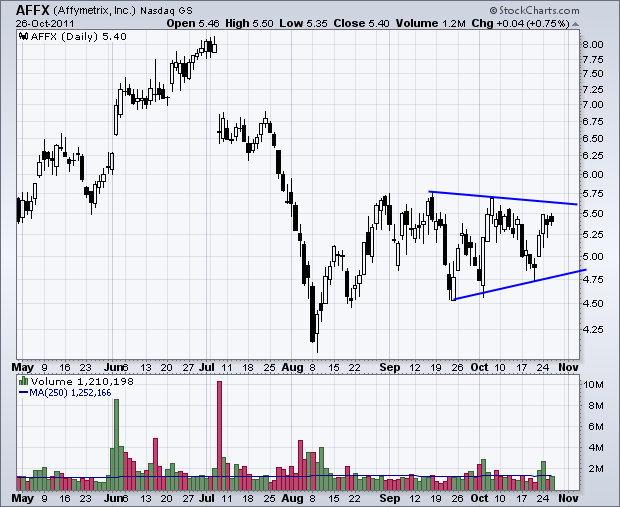Open the StockCharts.com copyright link
The width and height of the screenshot is (620, 507).
coord(534,10)
